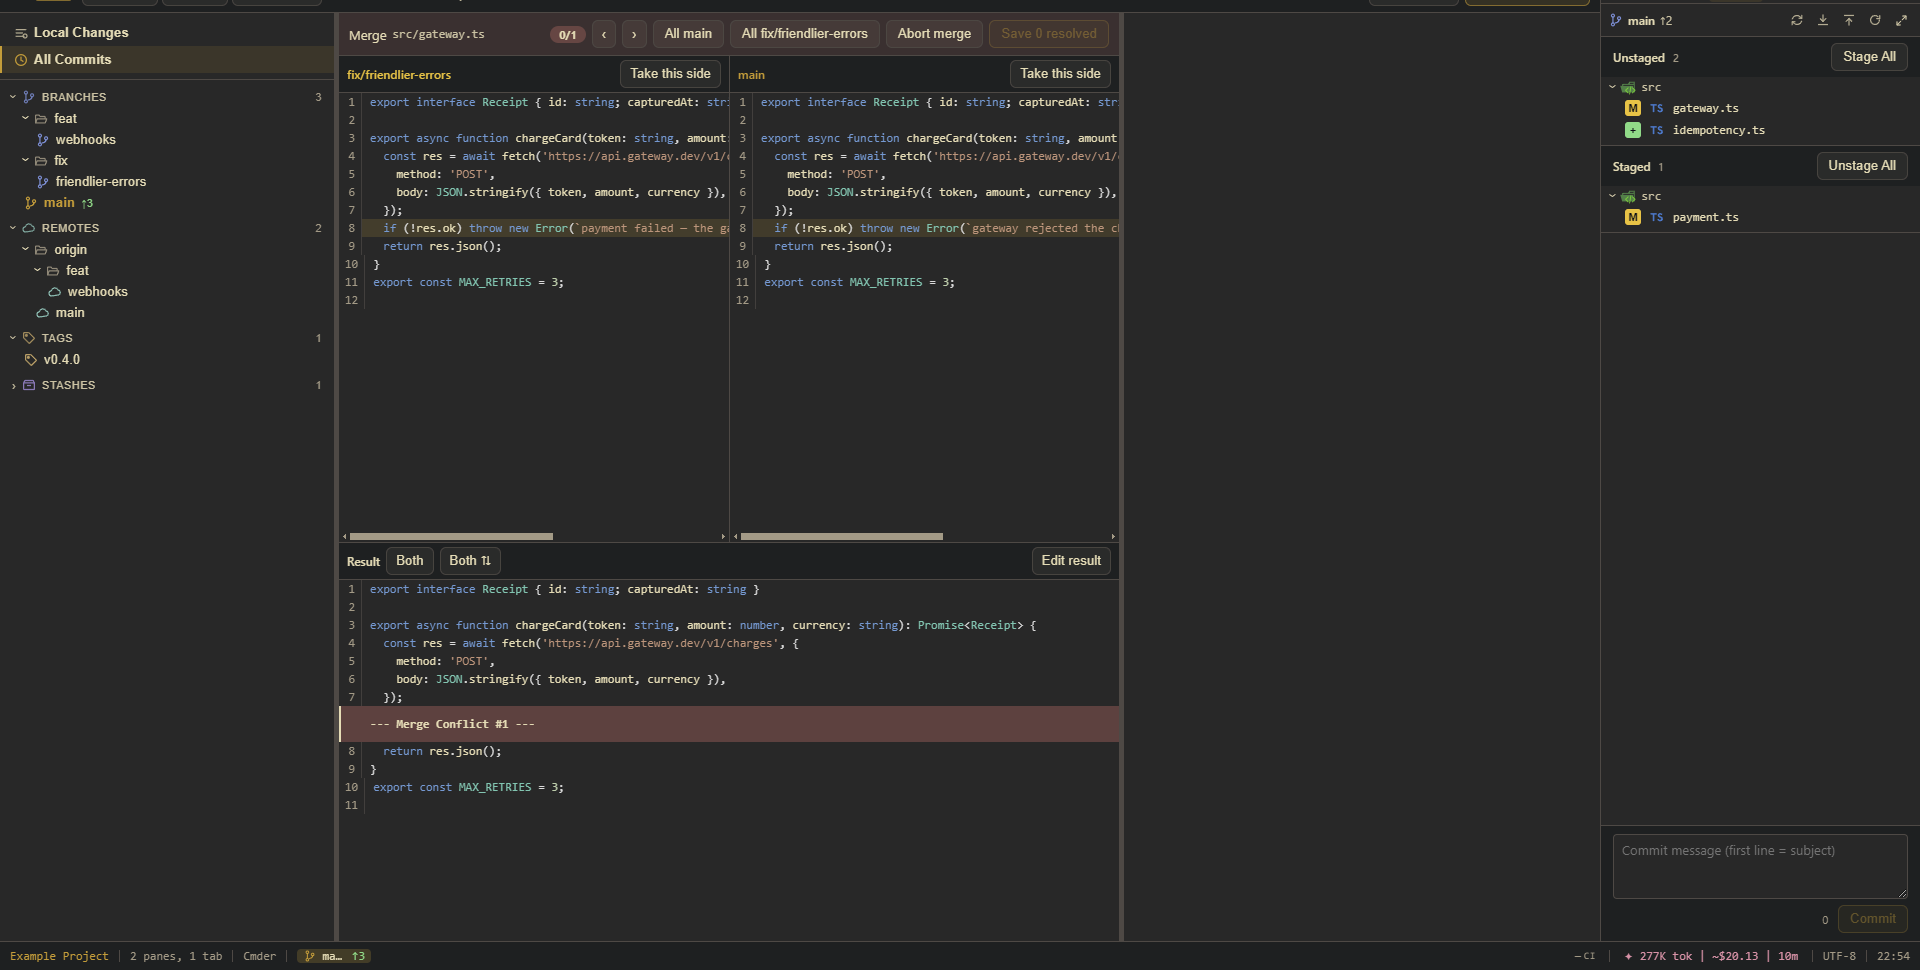This screenshot has height=970, width=1920.
Task: Click the expand panel diagonal arrows icon
Action: 1901,20
